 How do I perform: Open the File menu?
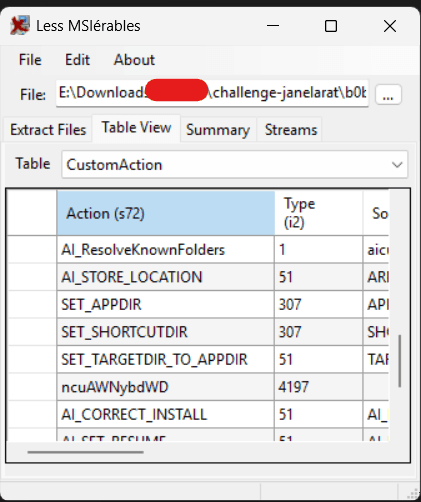click(x=30, y=60)
